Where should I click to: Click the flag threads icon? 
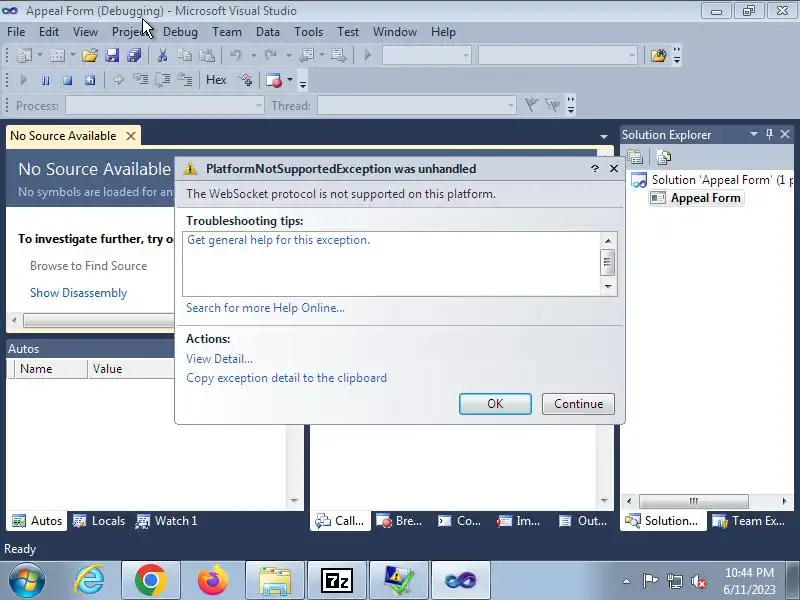(x=531, y=105)
